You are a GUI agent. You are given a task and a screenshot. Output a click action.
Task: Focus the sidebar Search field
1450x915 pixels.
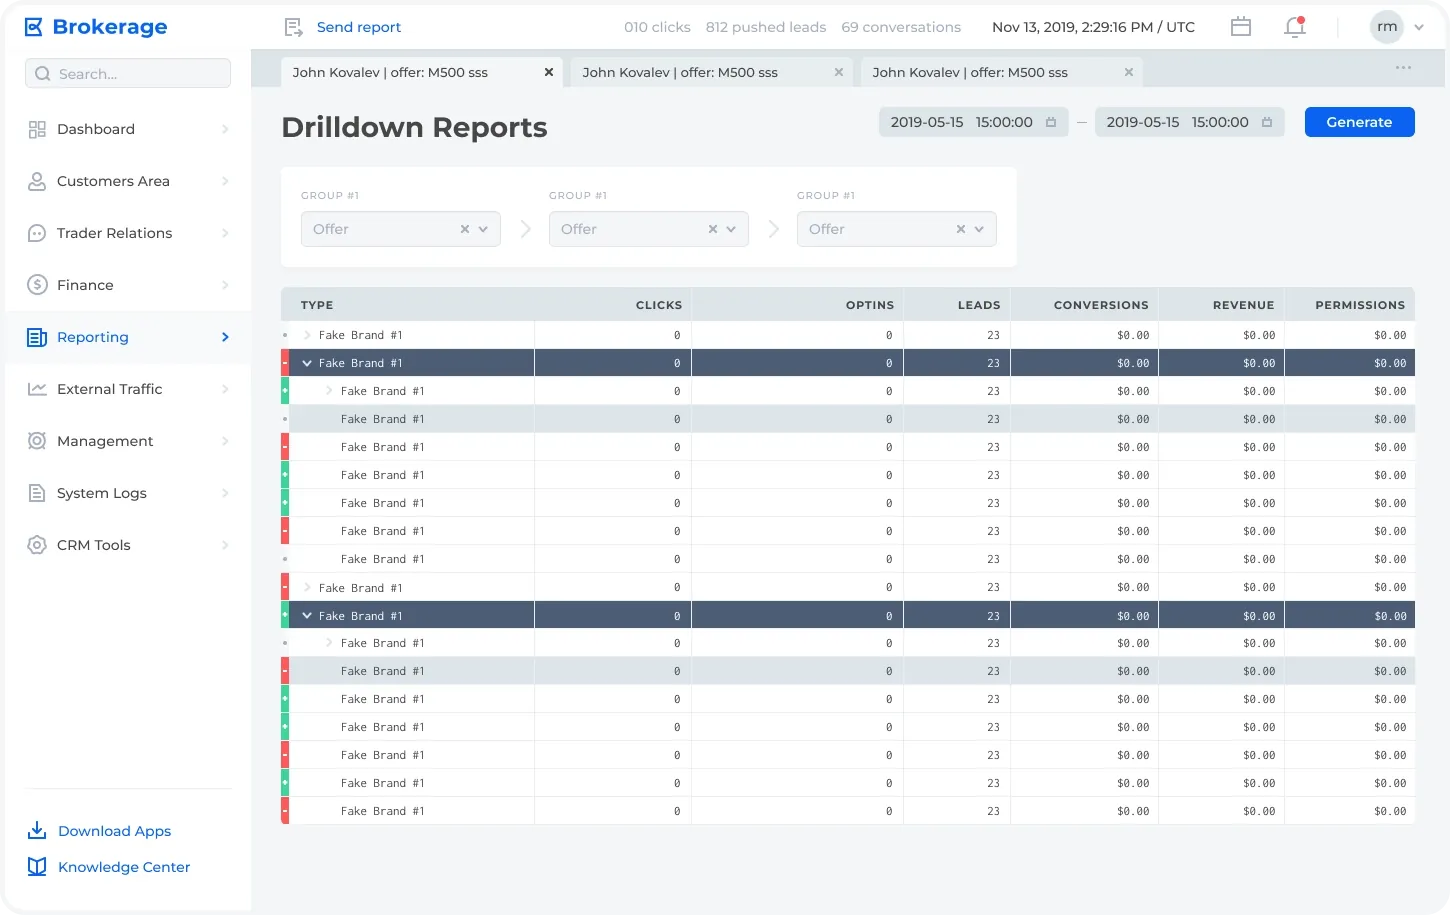(x=128, y=73)
